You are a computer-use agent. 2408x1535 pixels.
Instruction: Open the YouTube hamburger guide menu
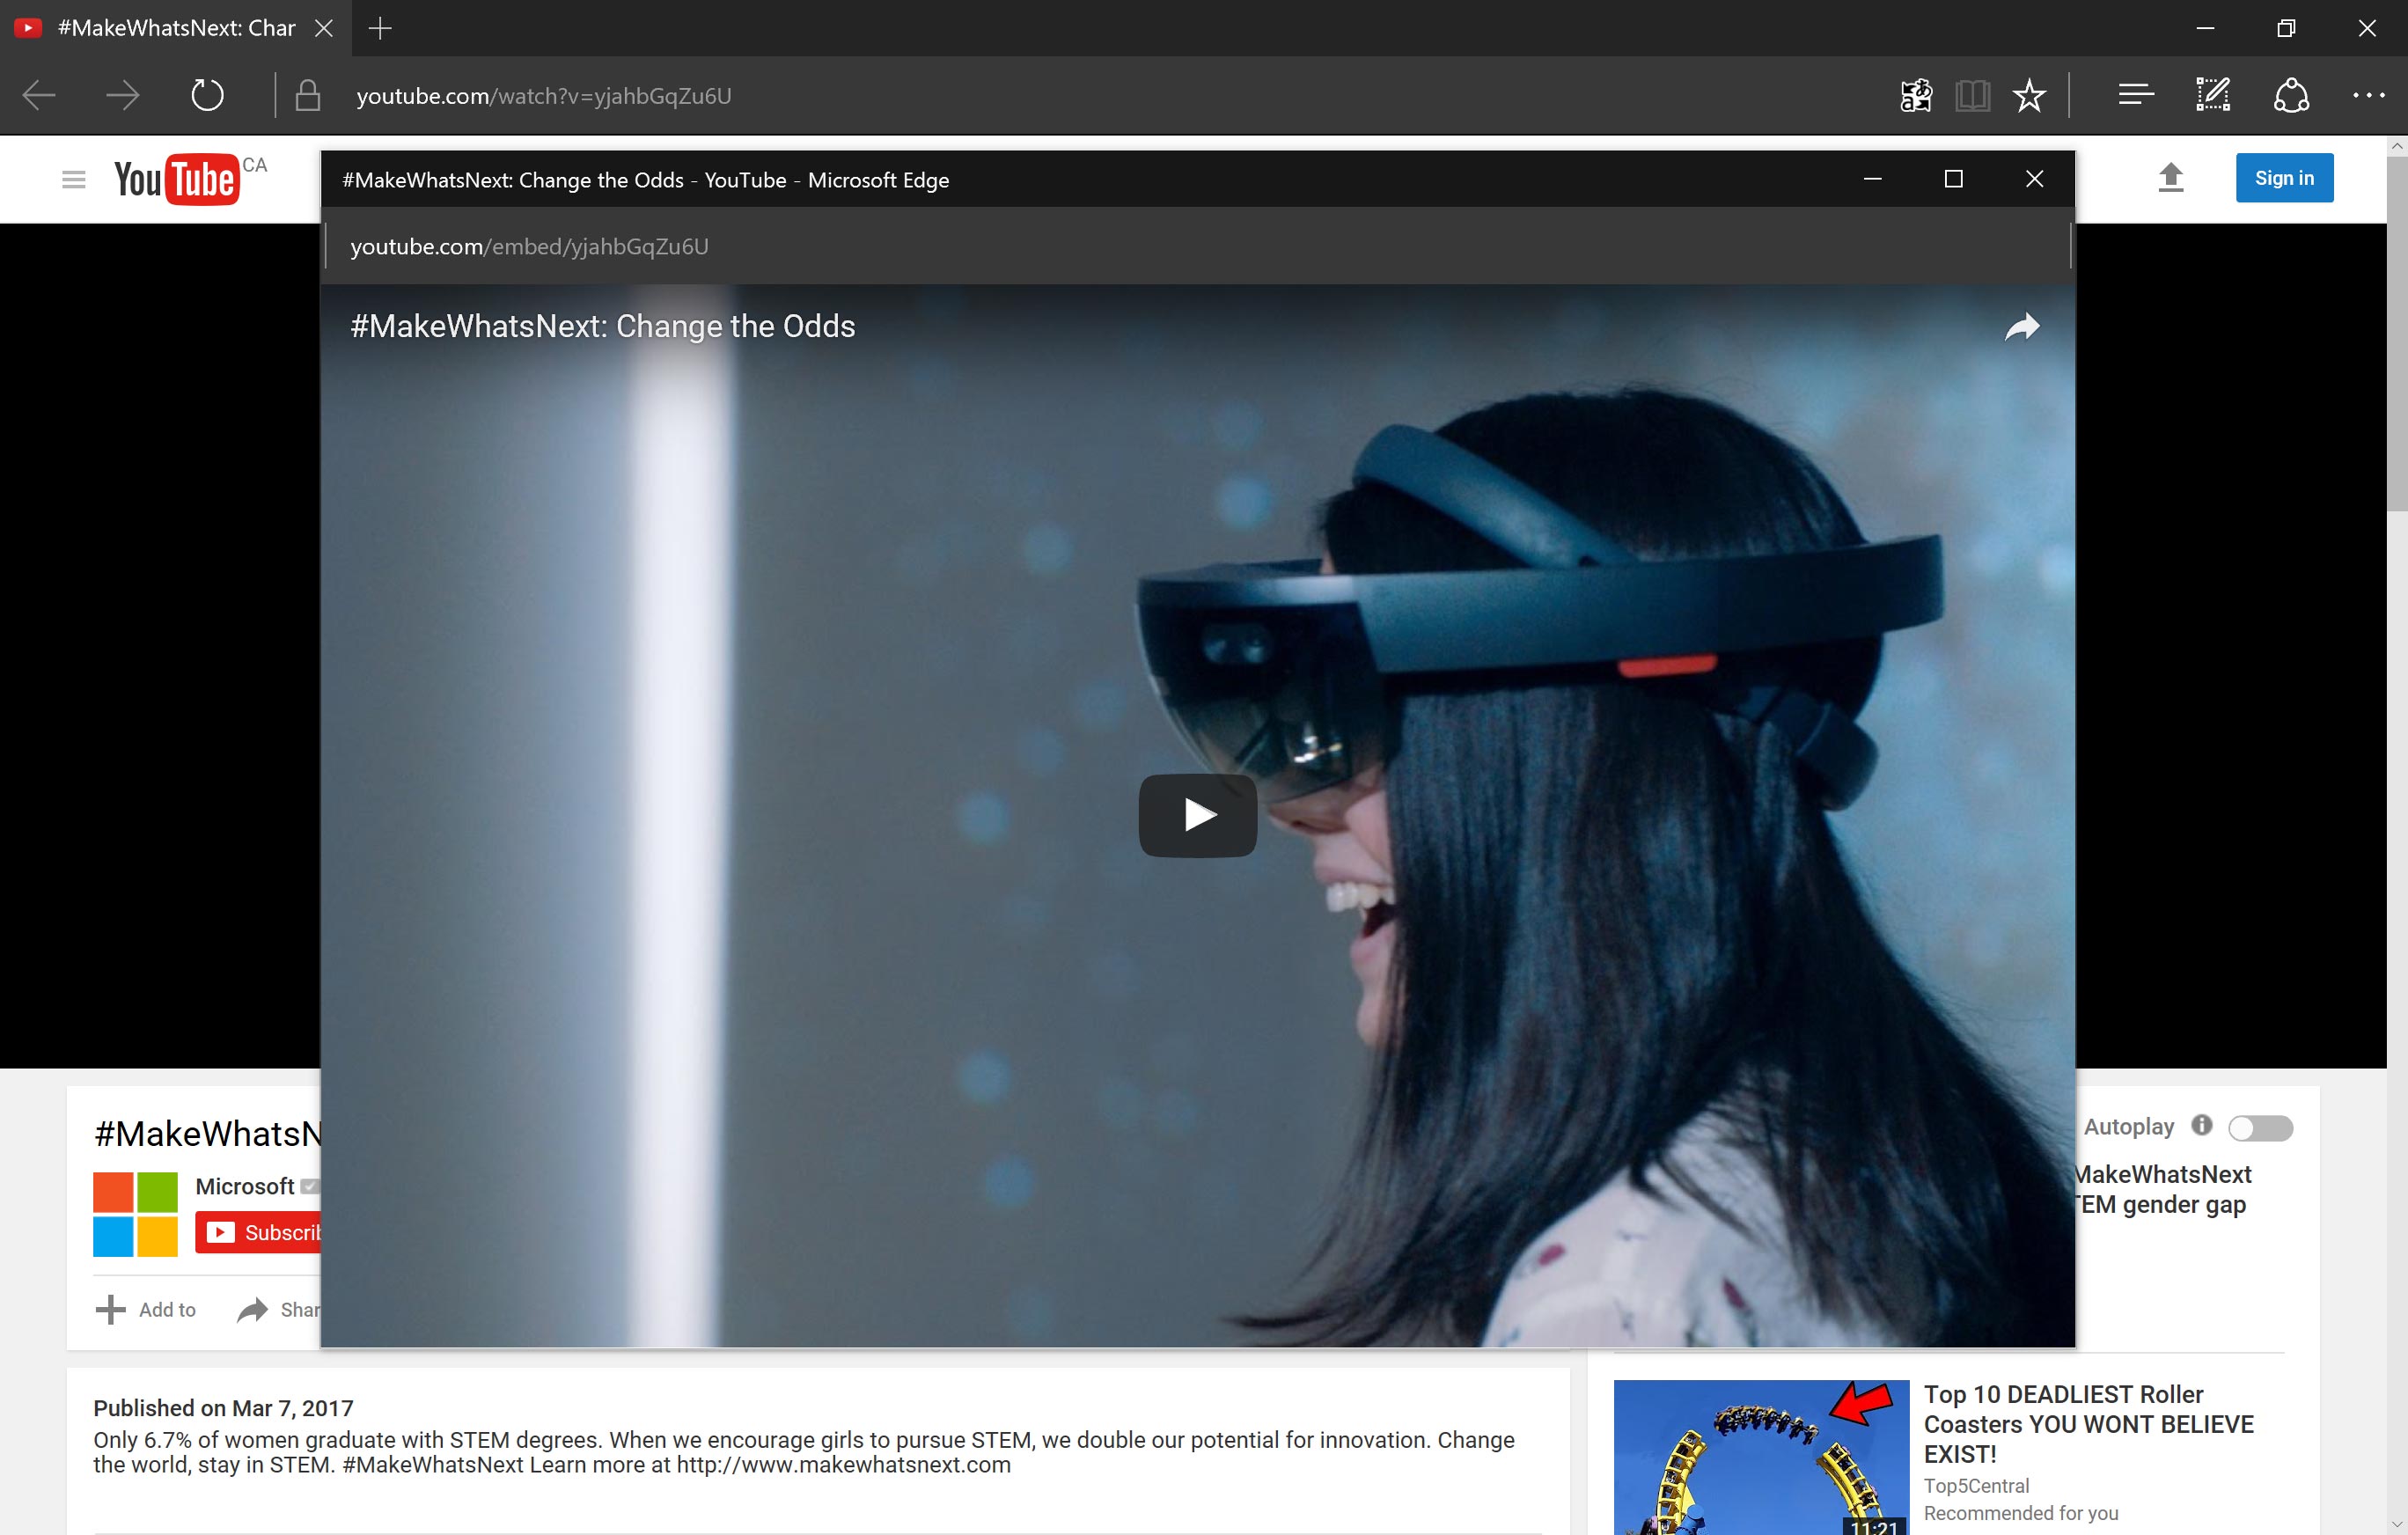click(x=74, y=179)
